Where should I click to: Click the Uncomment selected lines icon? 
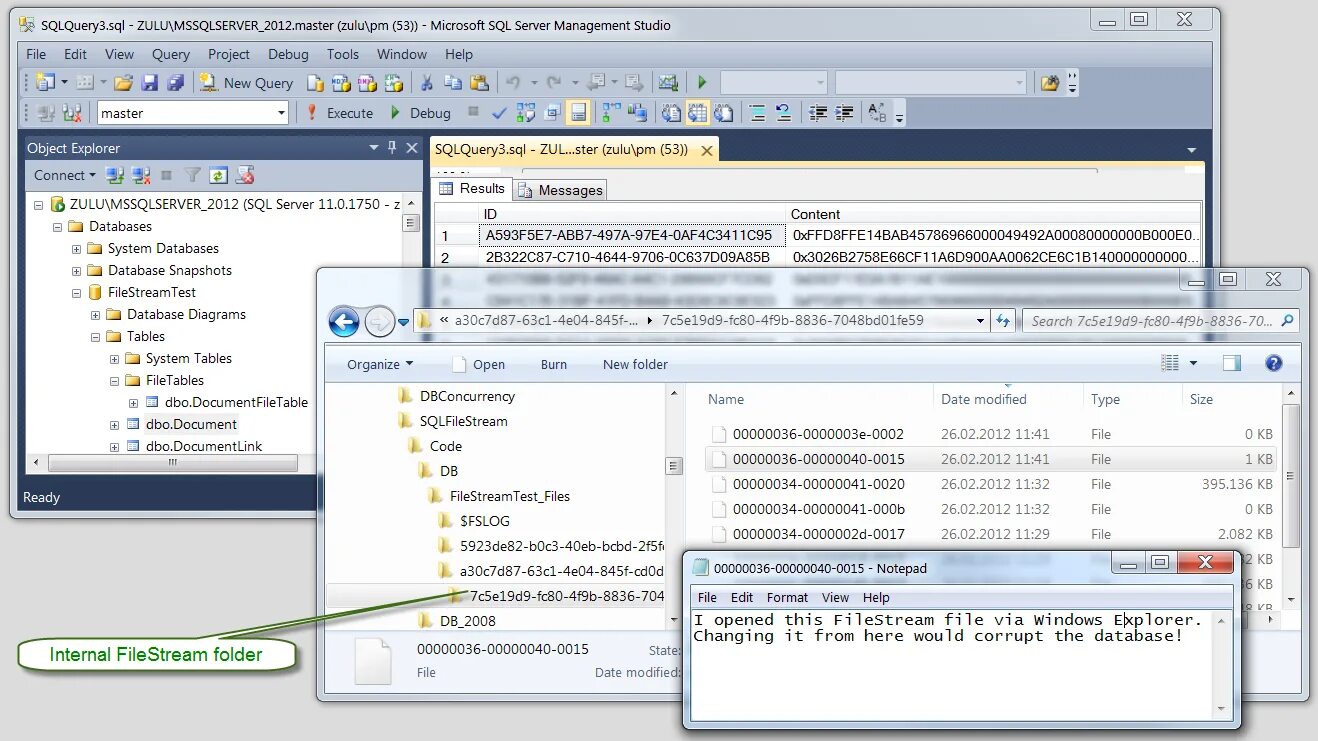click(784, 113)
